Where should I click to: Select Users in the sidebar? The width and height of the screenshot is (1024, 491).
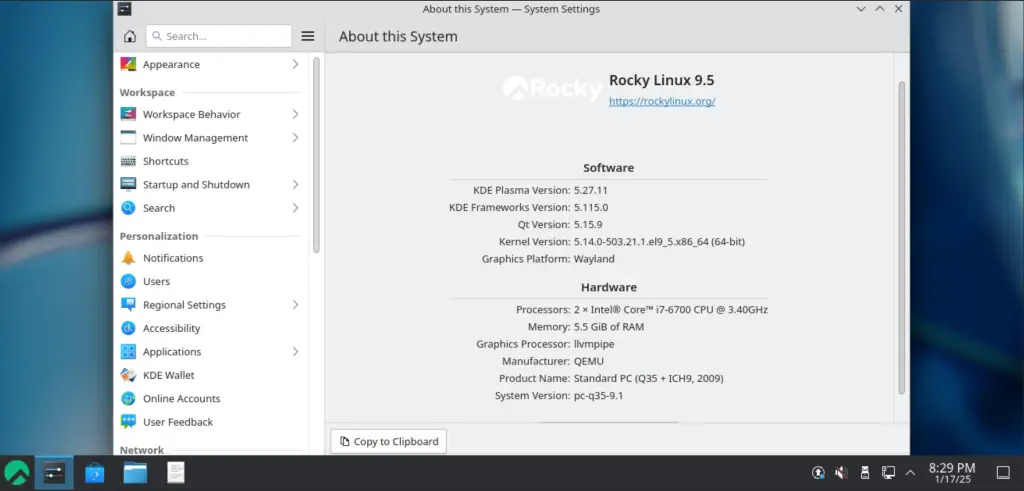210,281
